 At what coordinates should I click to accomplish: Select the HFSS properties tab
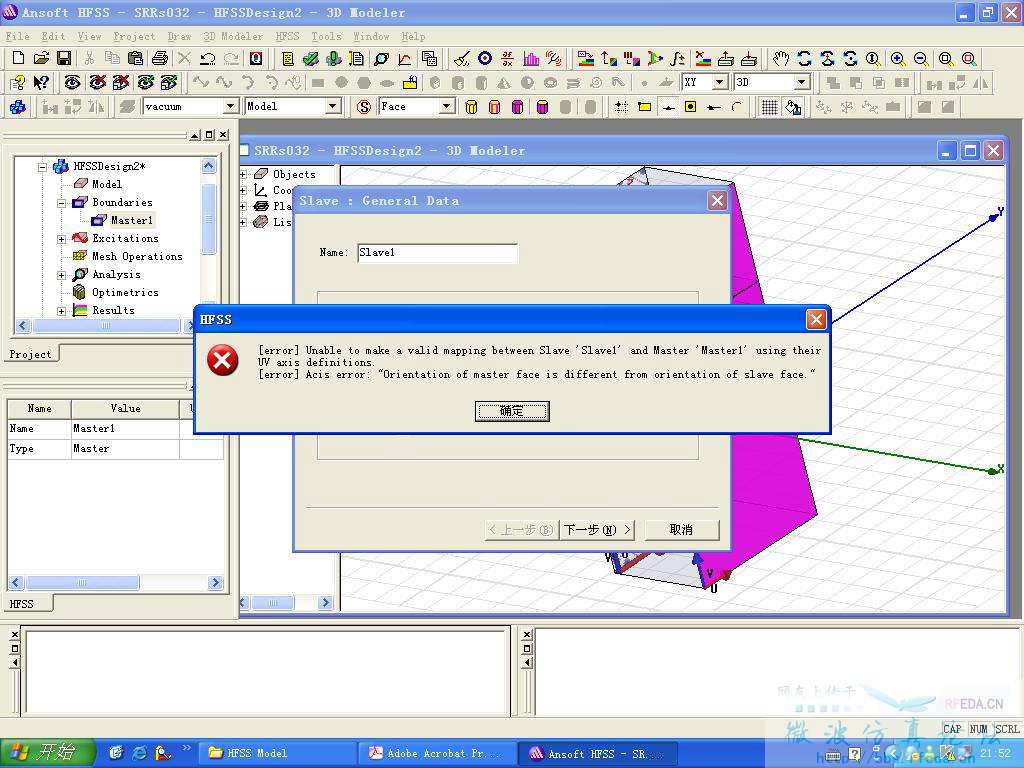point(22,604)
